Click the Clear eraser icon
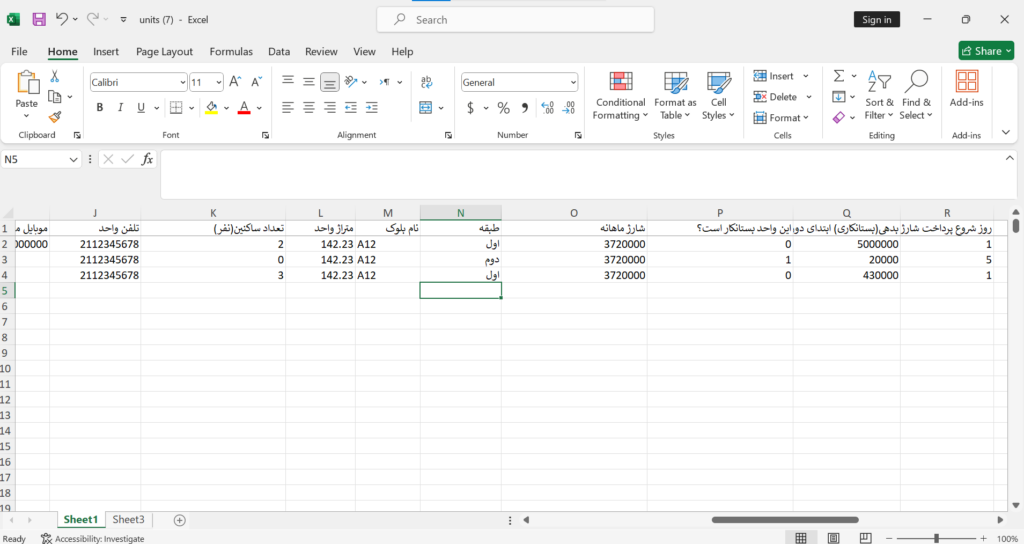 (x=839, y=117)
